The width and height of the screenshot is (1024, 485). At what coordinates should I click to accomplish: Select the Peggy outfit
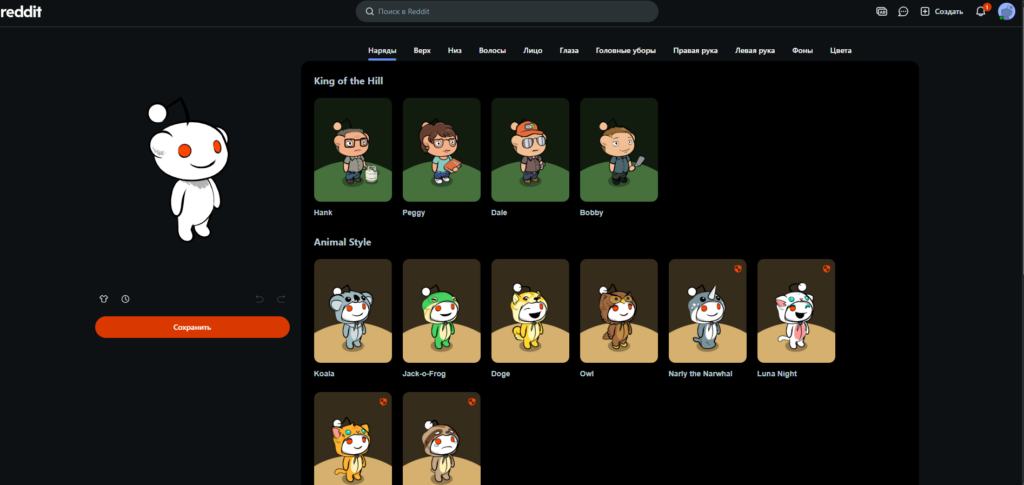pyautogui.click(x=441, y=149)
